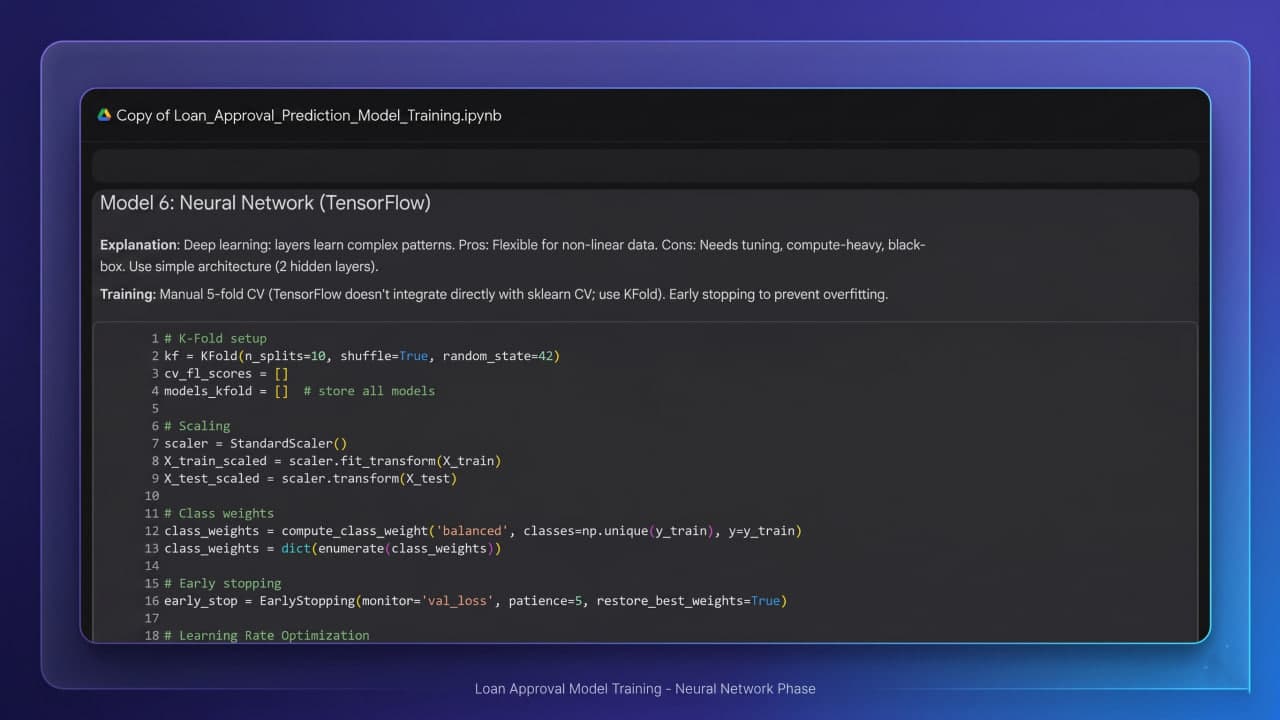Click line number 17 in the code gutter
This screenshot has height=720, width=1280.
(152, 618)
